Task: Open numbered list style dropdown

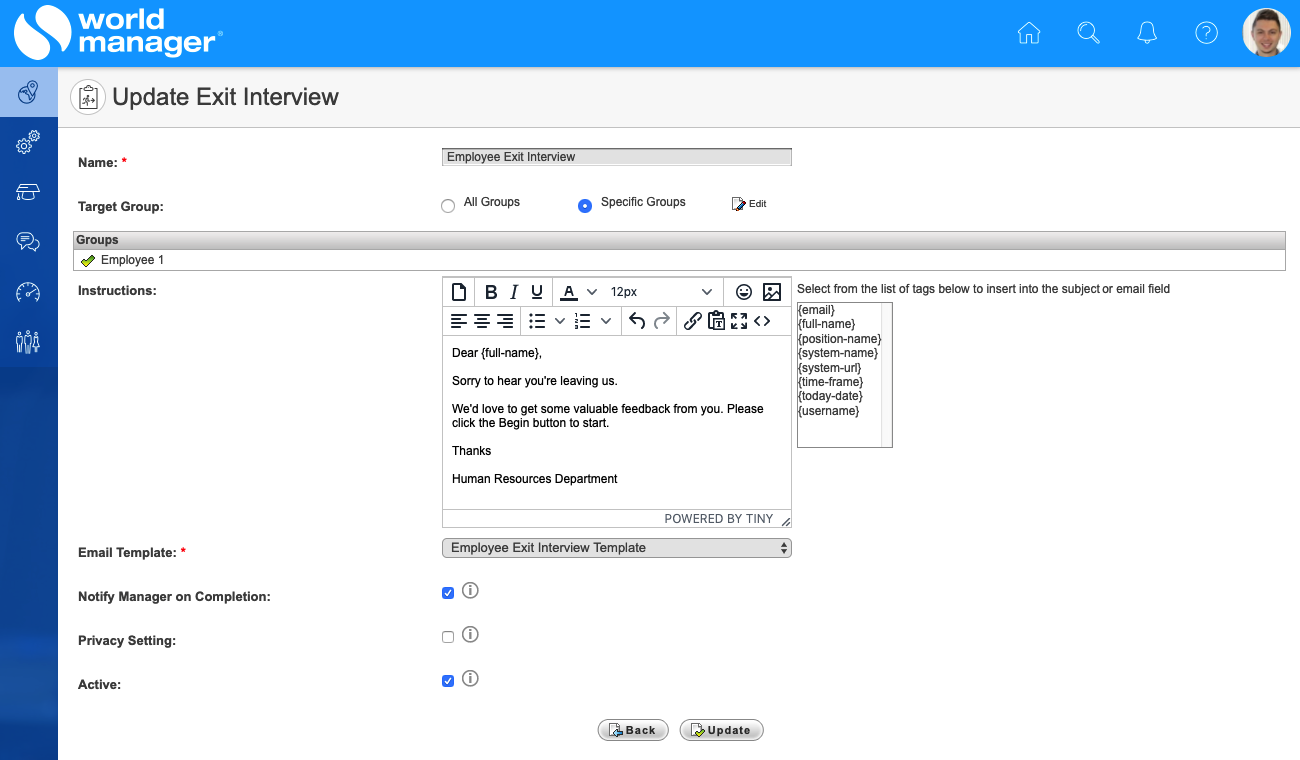Action: [605, 321]
